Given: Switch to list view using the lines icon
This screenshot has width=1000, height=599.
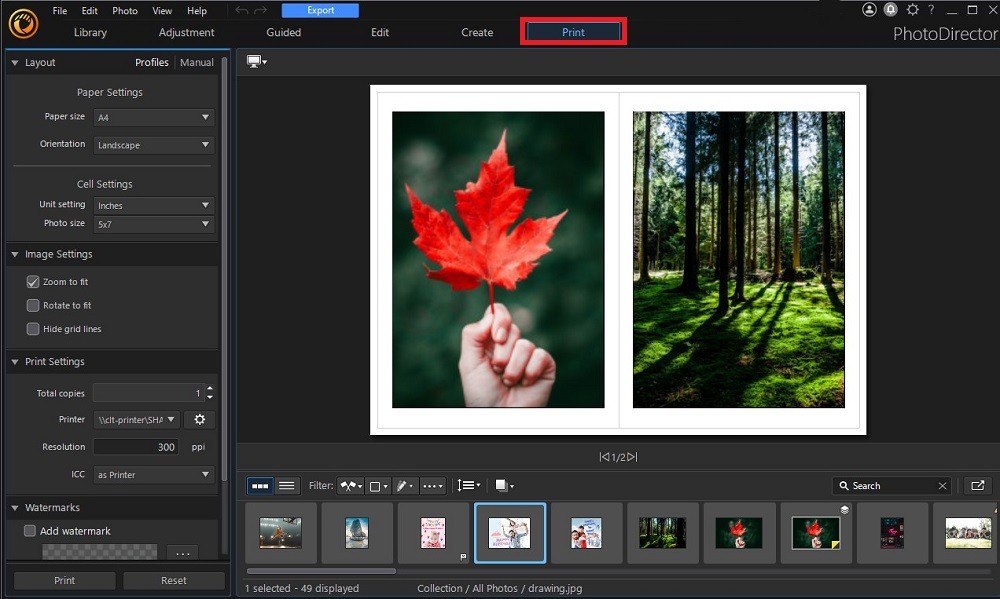Looking at the screenshot, I should tap(287, 485).
